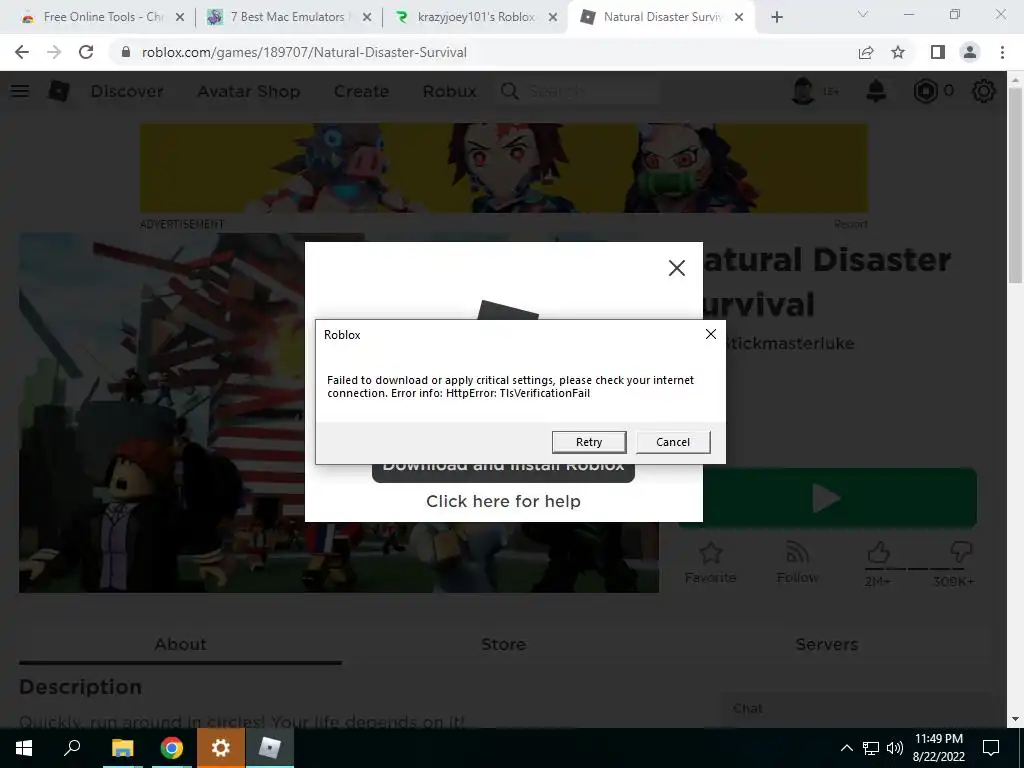
Task: Open Windows taskbar search
Action: [72, 748]
